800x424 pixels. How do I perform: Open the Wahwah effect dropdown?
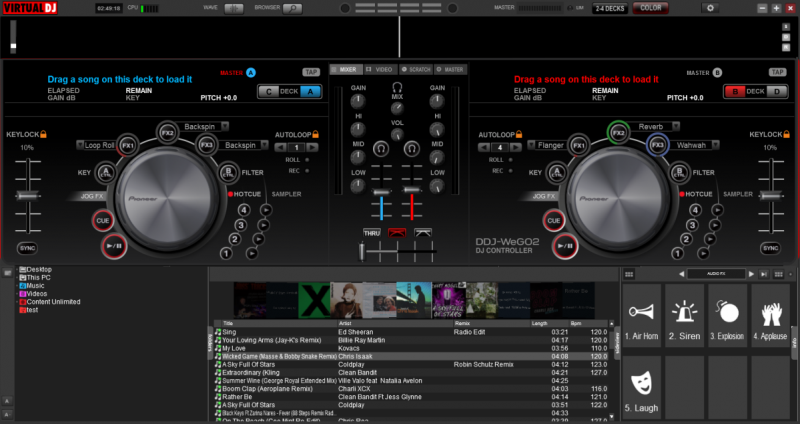715,145
